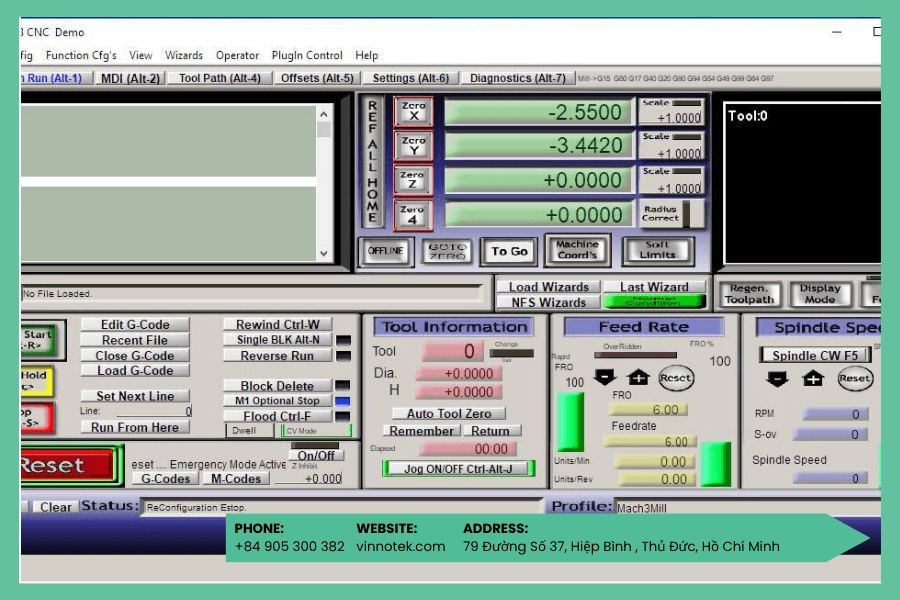
Task: Click the Load G-Code button
Action: [135, 370]
